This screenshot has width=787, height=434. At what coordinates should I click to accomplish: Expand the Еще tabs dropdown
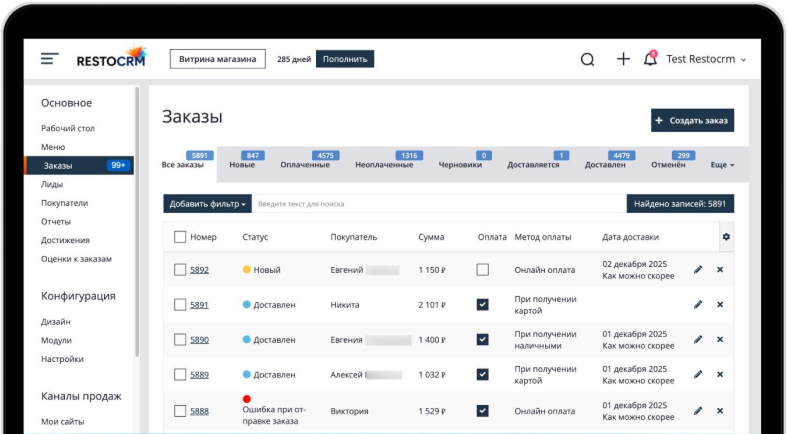tap(722, 165)
